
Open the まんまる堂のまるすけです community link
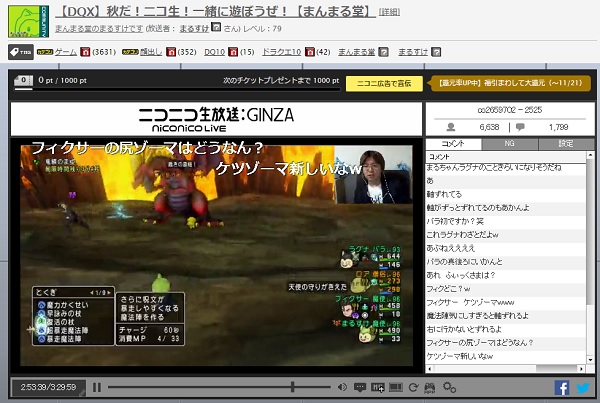tap(99, 28)
